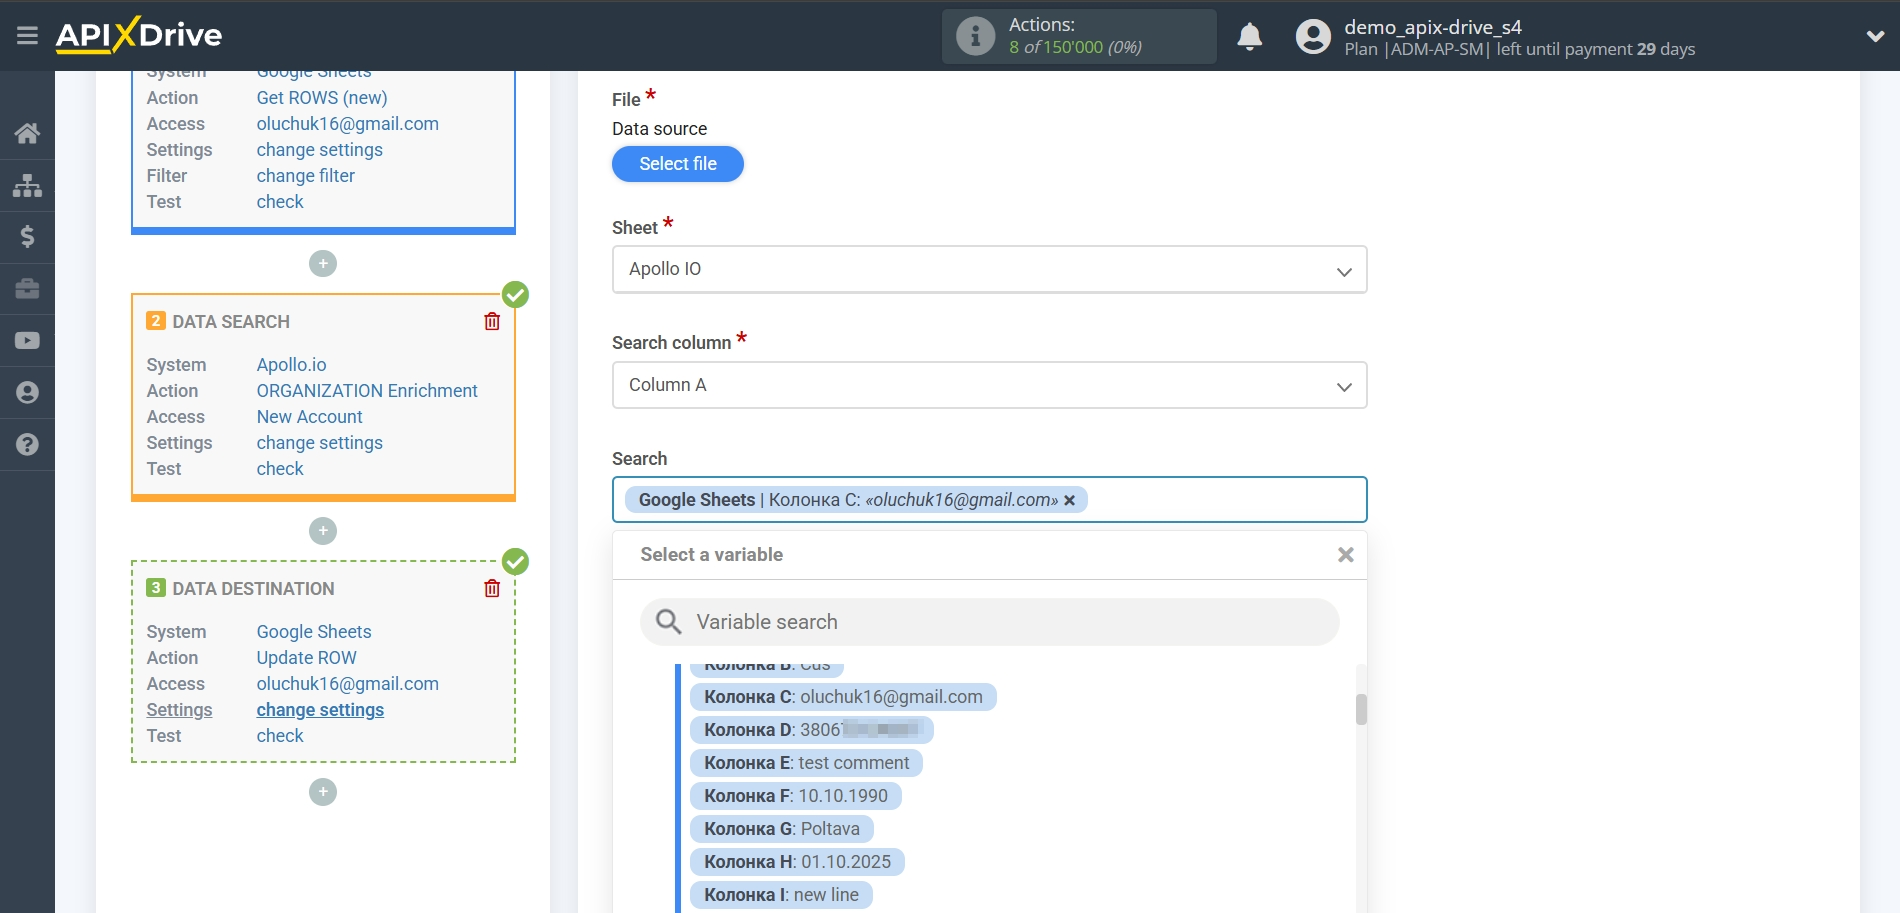Open the Connections icon in the sidebar
Screen dimensions: 1900x913
click(x=27, y=185)
